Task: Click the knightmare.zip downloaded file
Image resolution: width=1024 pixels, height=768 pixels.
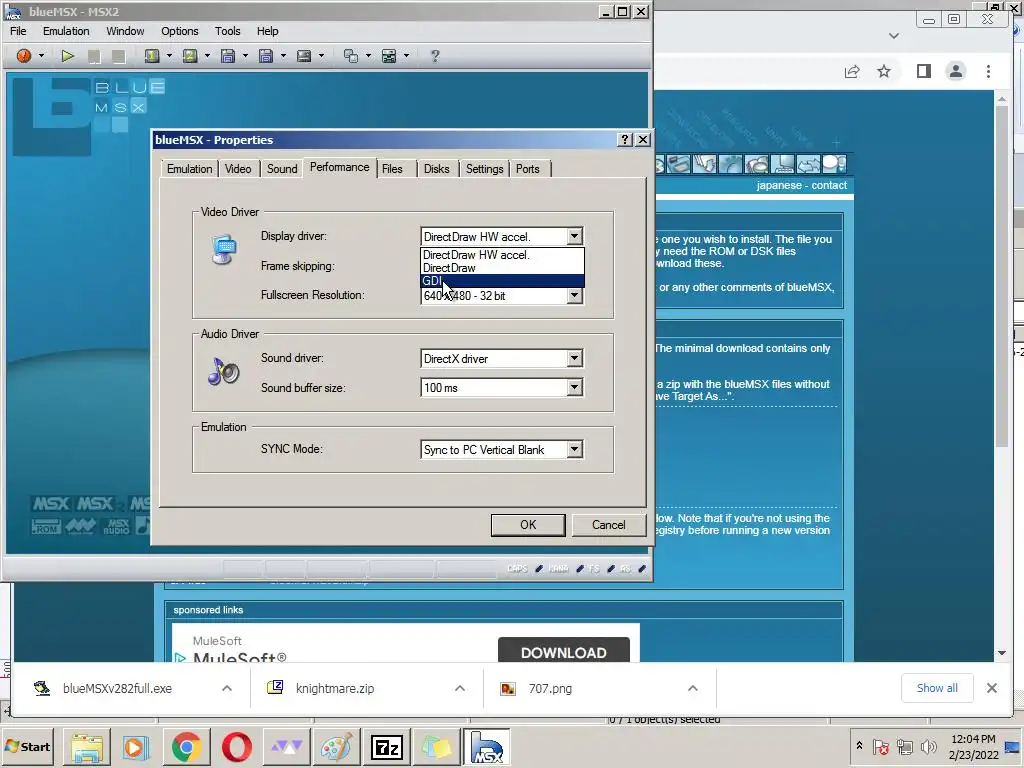Action: (x=334, y=688)
